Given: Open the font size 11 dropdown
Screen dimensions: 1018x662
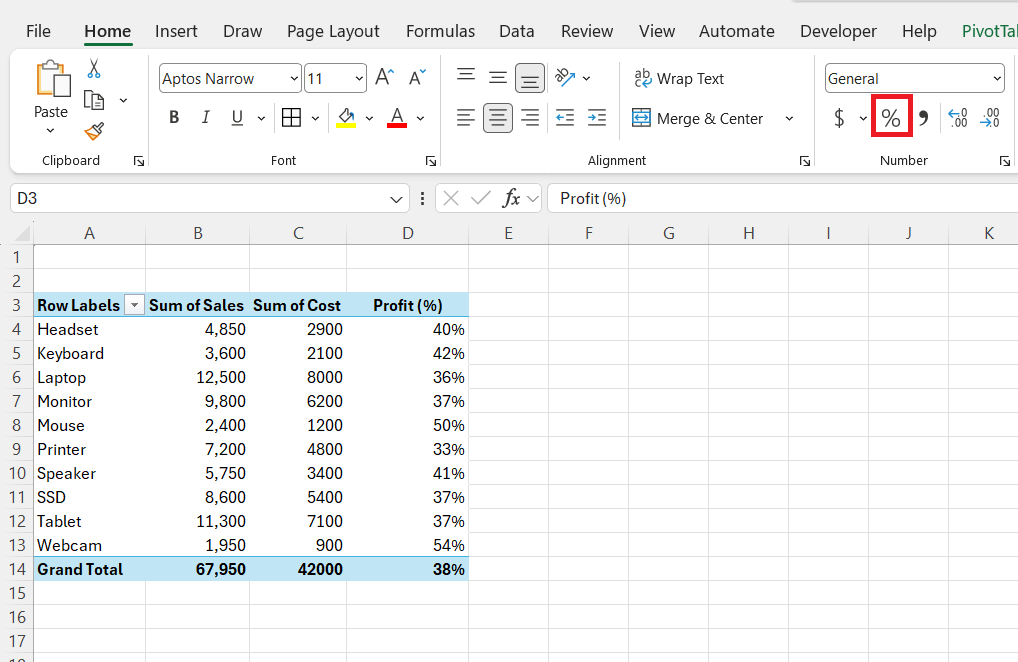Looking at the screenshot, I should tap(359, 79).
